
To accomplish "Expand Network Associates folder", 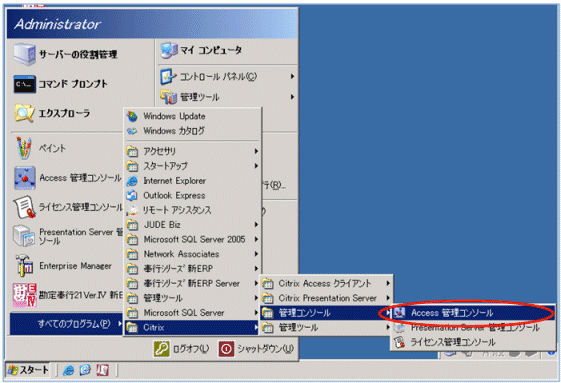I will [192, 254].
